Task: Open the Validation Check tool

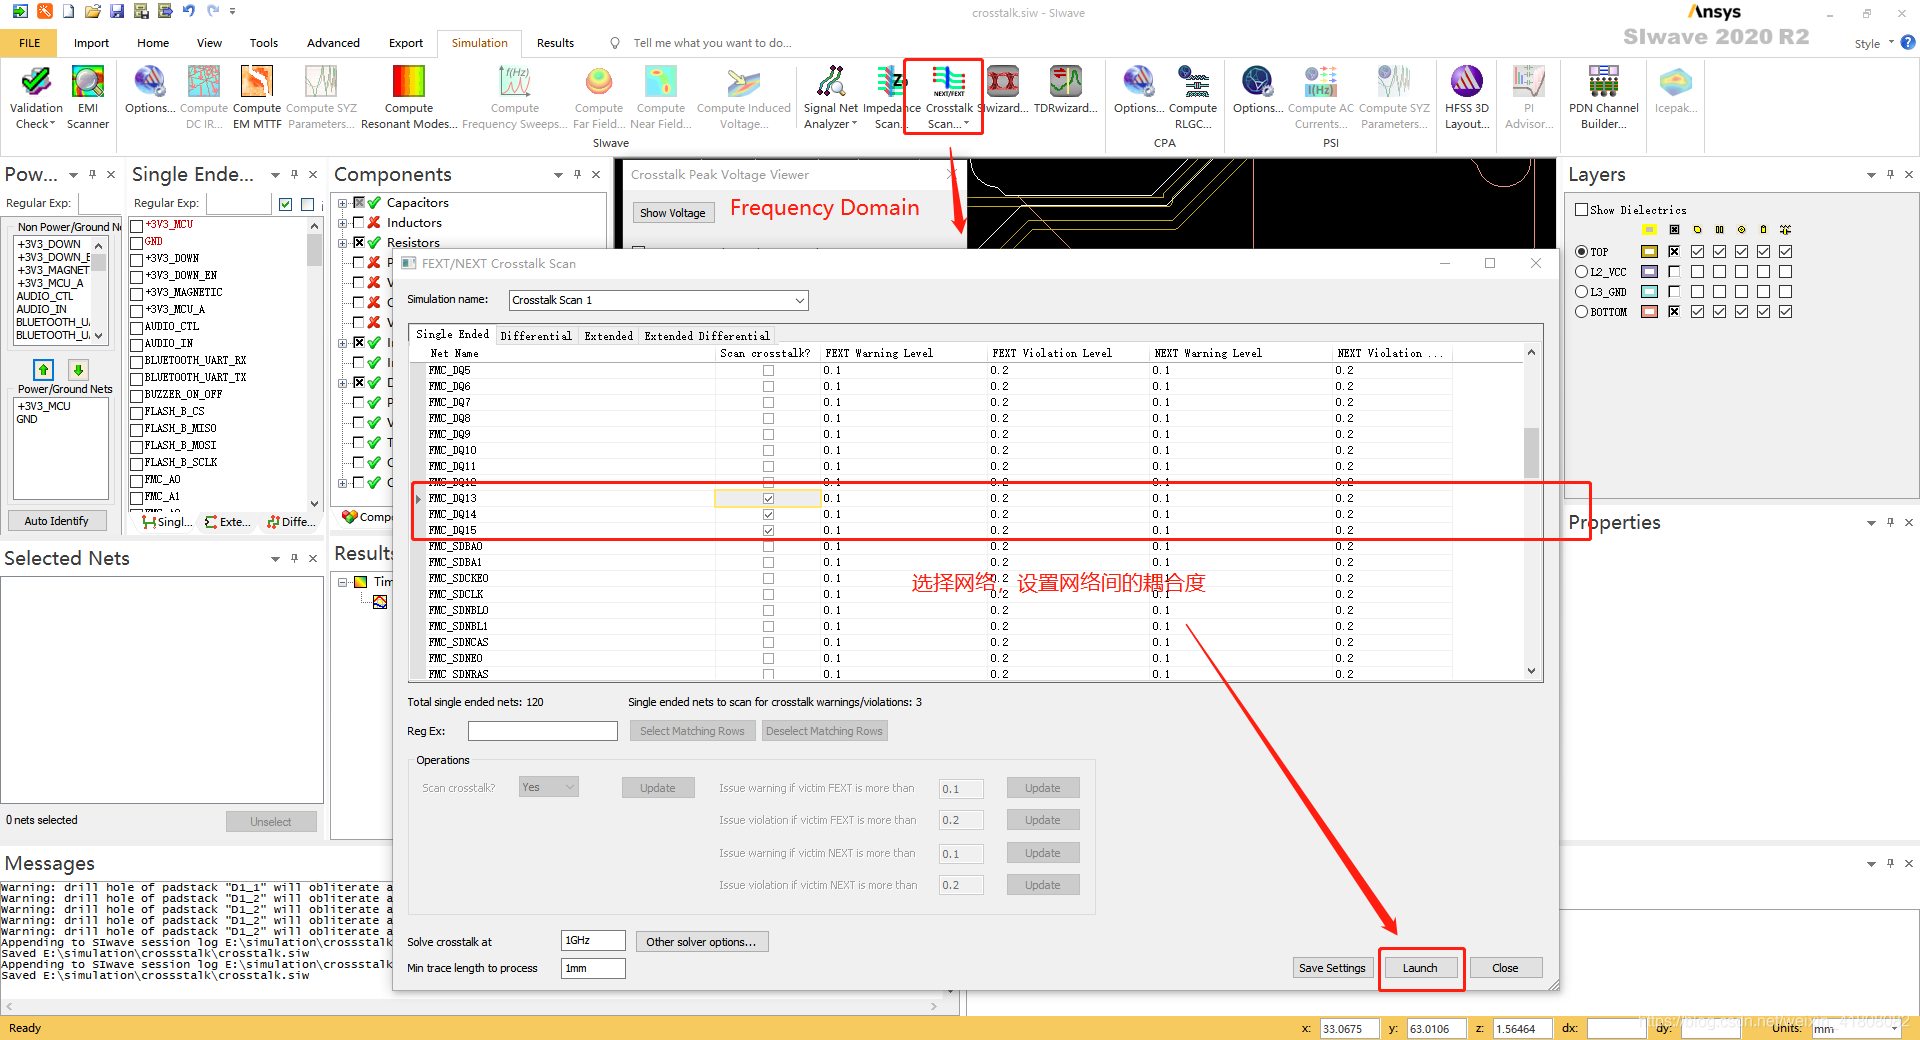Action: 36,97
